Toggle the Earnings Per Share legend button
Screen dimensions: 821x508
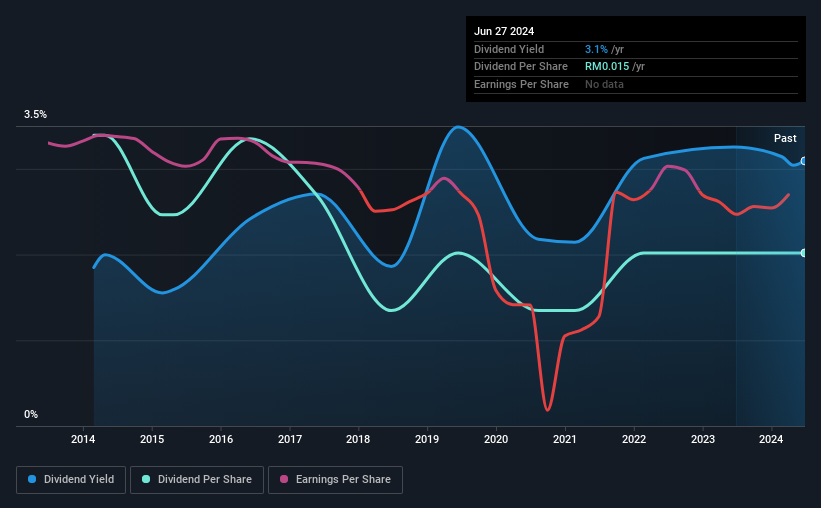pos(335,480)
